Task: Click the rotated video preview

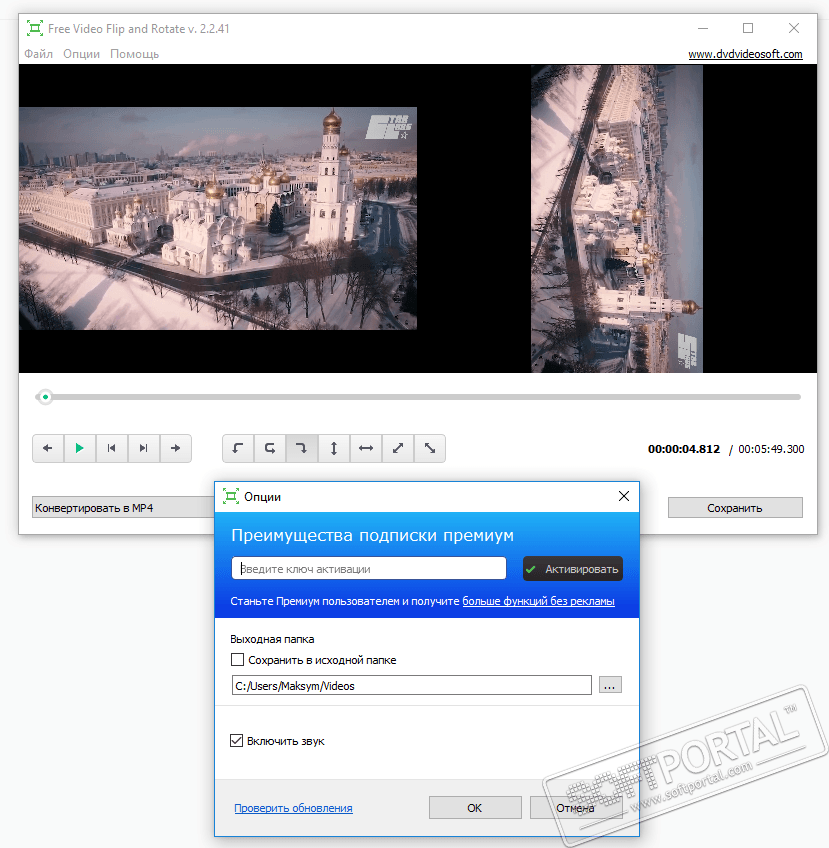Action: coord(616,218)
